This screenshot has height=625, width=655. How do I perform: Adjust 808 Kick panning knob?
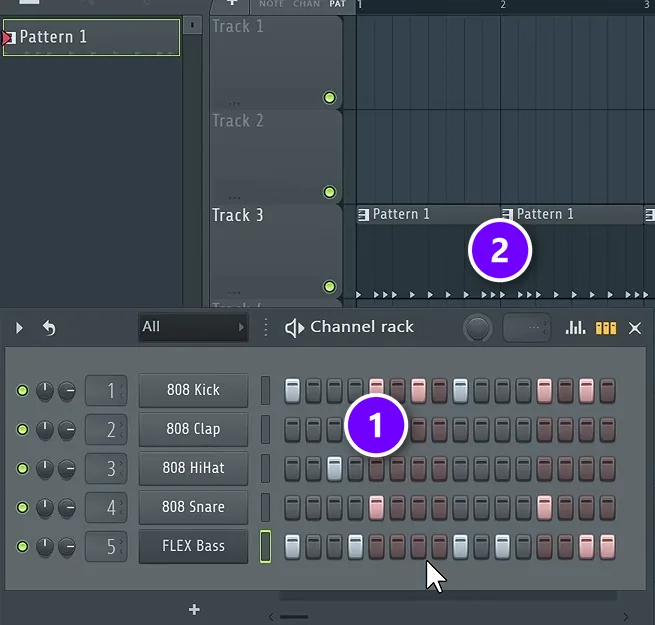point(45,391)
